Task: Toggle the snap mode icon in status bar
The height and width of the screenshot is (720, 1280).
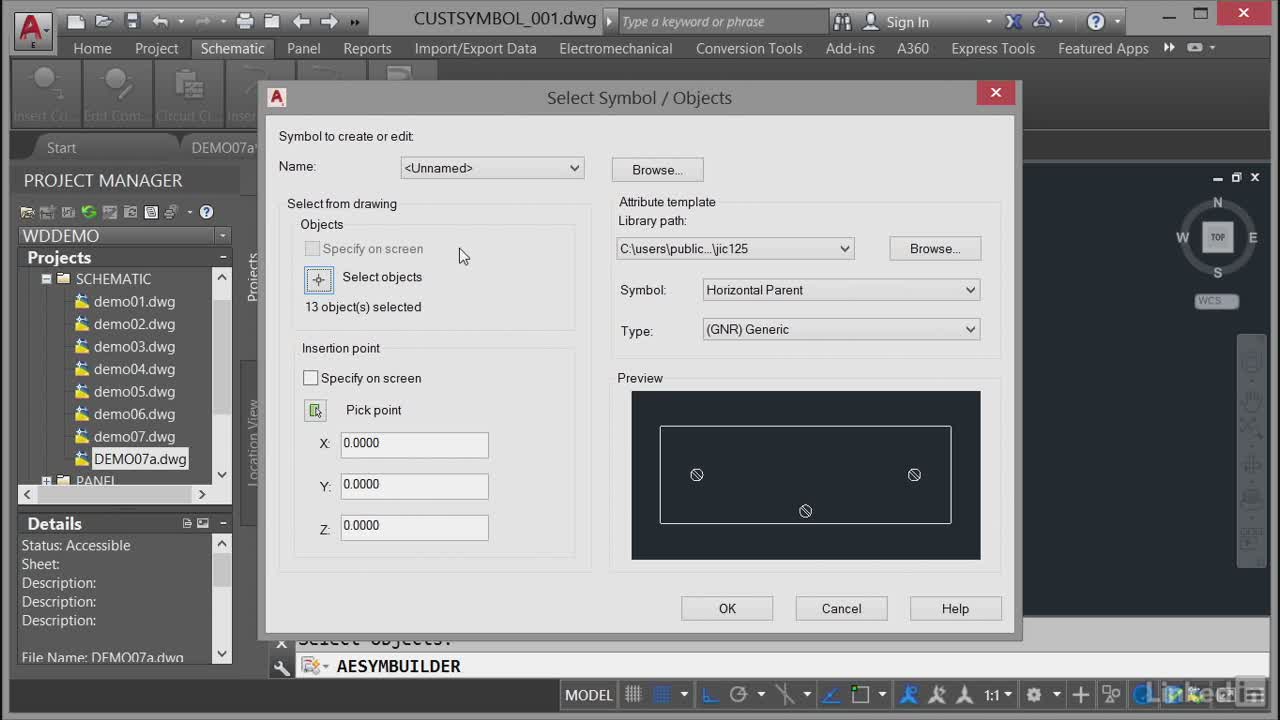Action: [x=661, y=694]
